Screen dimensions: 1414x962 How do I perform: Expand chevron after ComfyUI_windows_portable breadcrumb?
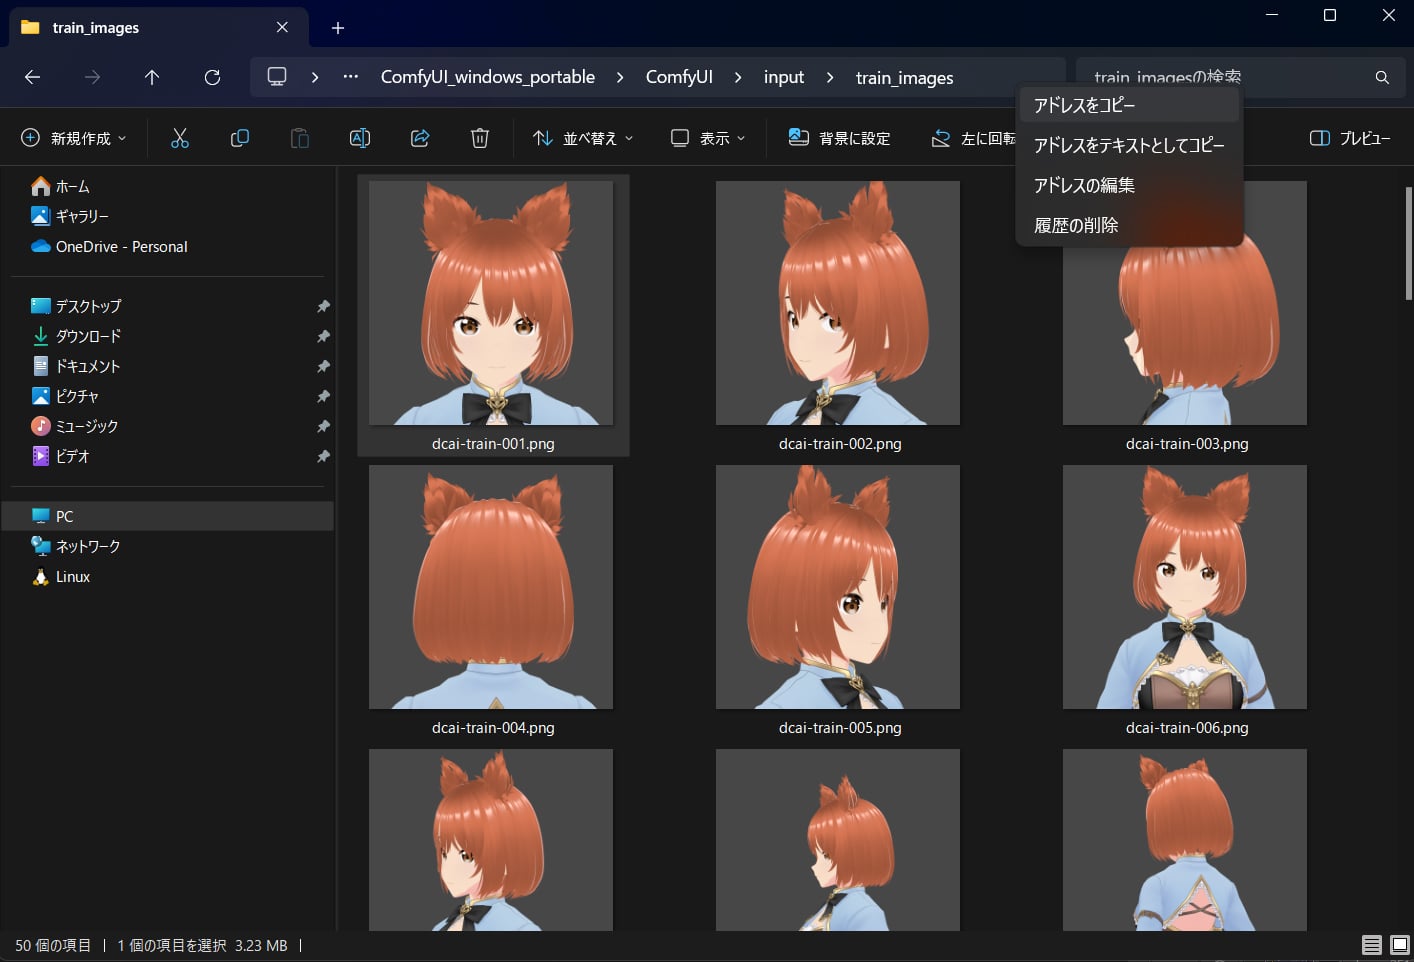click(620, 77)
